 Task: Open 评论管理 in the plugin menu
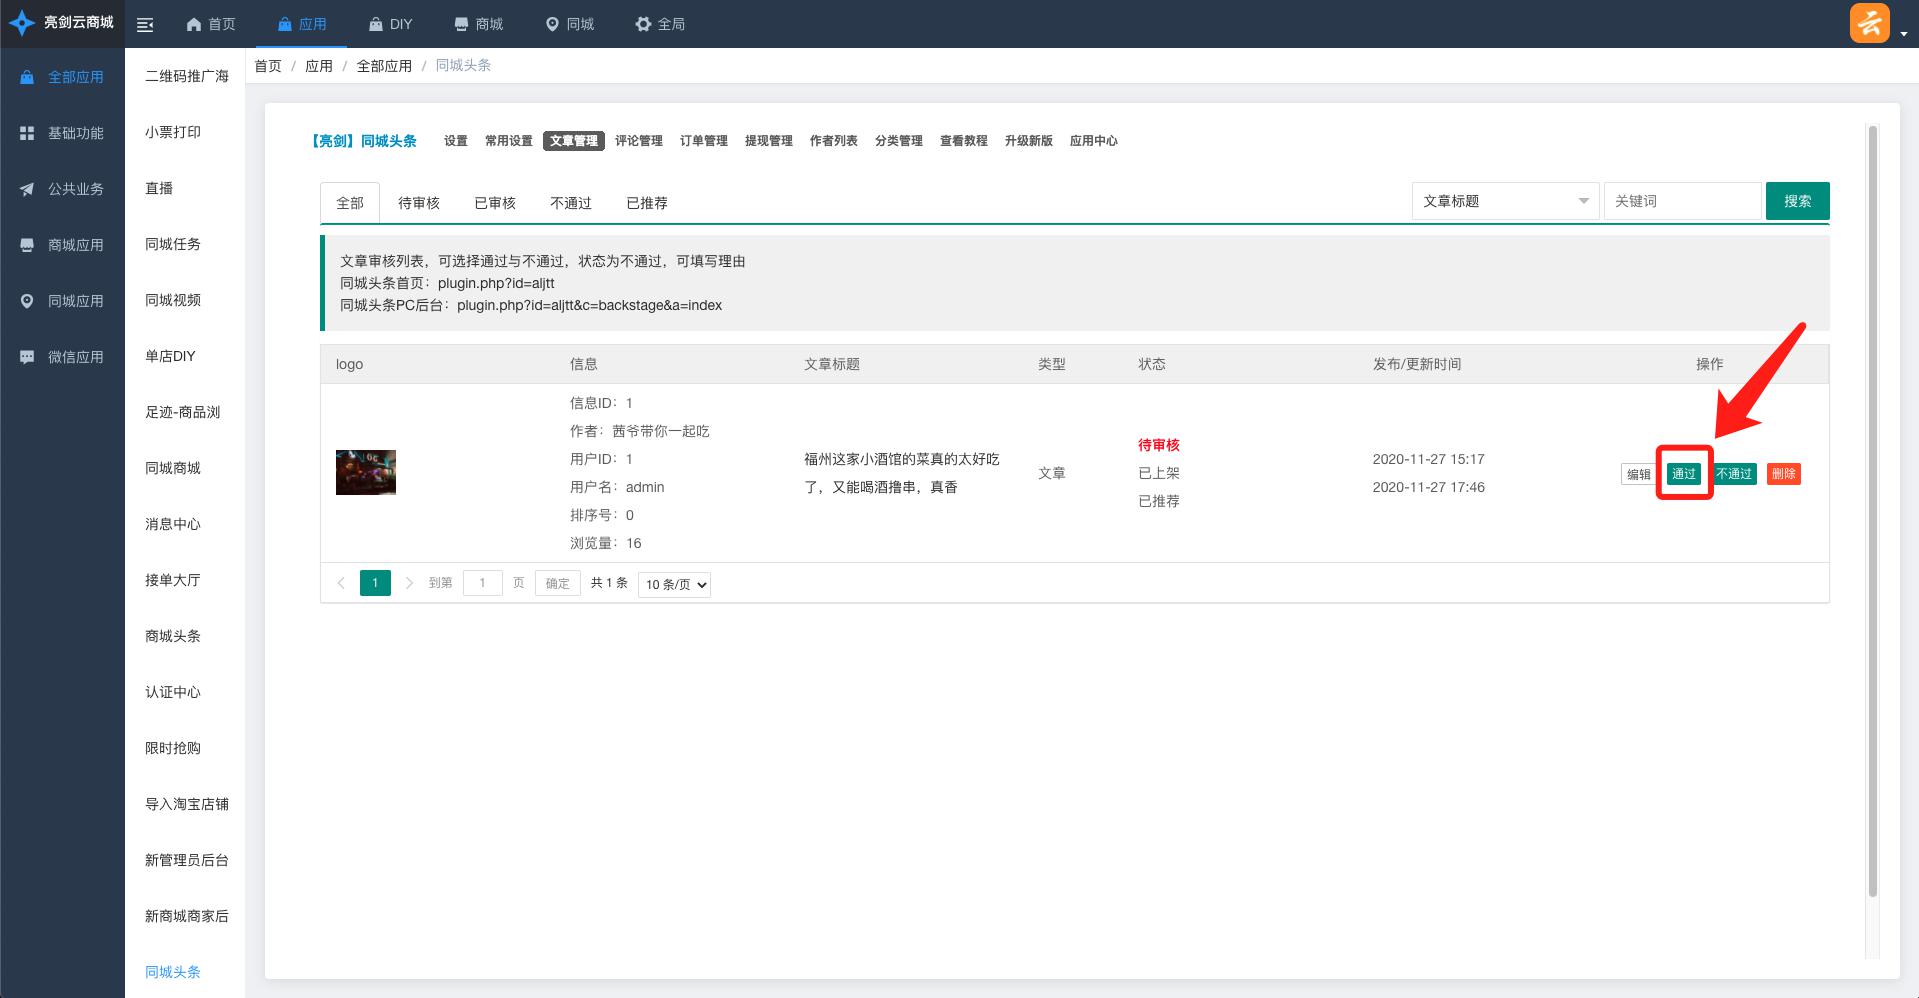click(x=638, y=141)
